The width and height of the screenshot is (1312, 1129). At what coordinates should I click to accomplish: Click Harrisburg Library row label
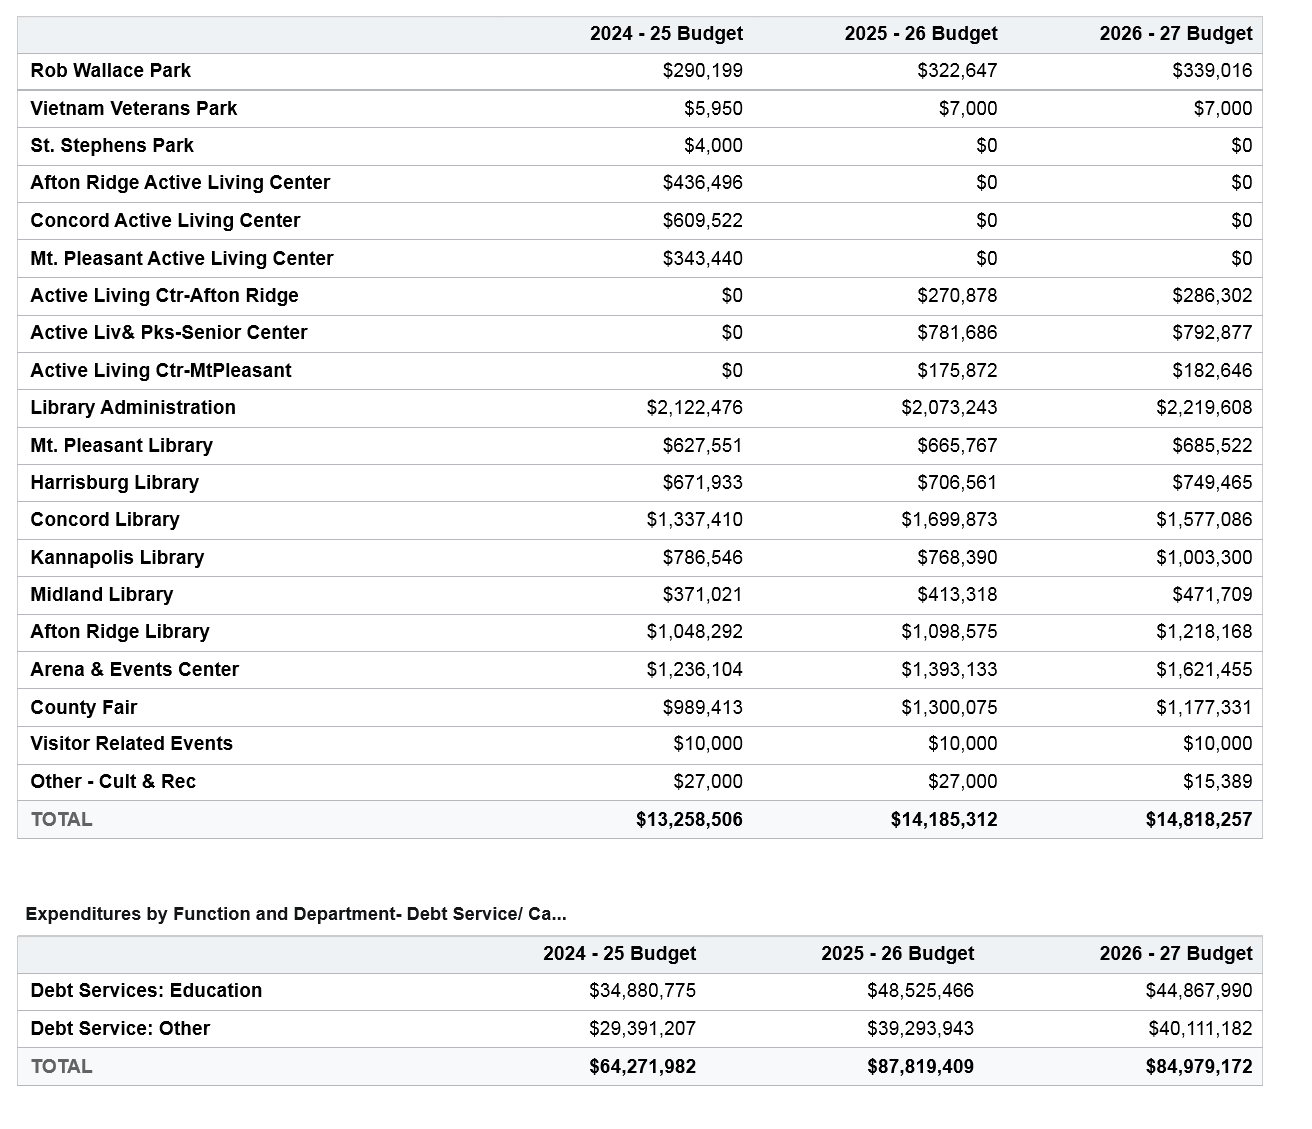click(114, 483)
